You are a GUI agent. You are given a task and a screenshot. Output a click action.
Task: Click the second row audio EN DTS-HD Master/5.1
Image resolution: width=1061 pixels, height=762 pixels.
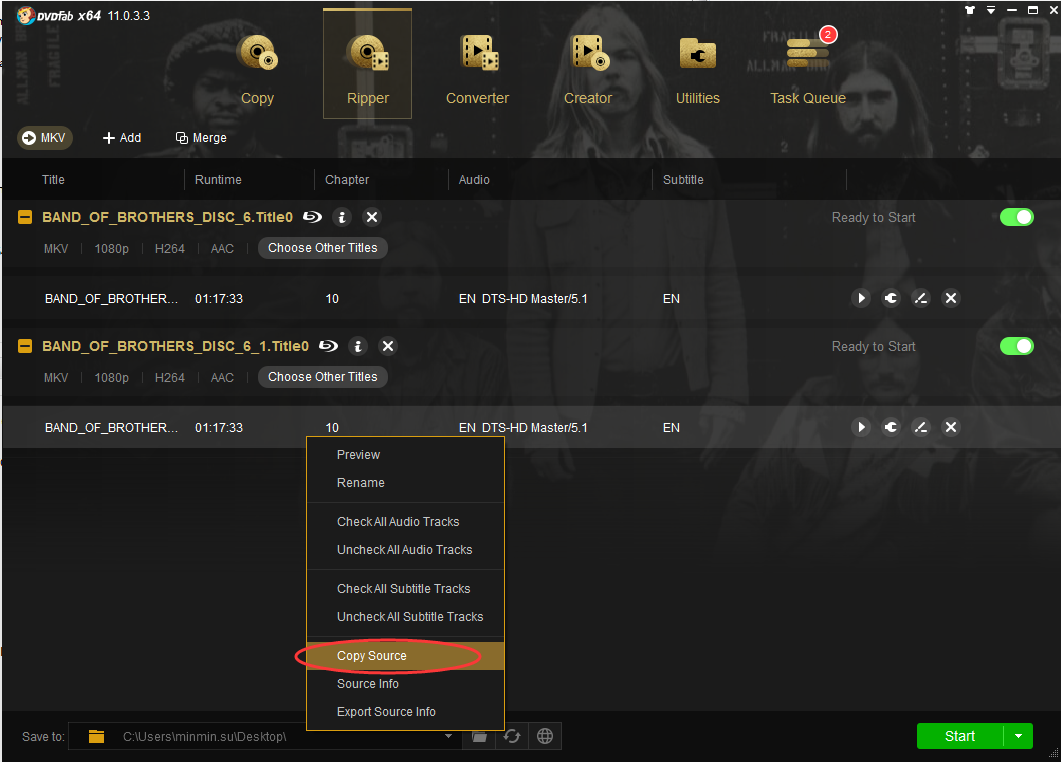[523, 428]
